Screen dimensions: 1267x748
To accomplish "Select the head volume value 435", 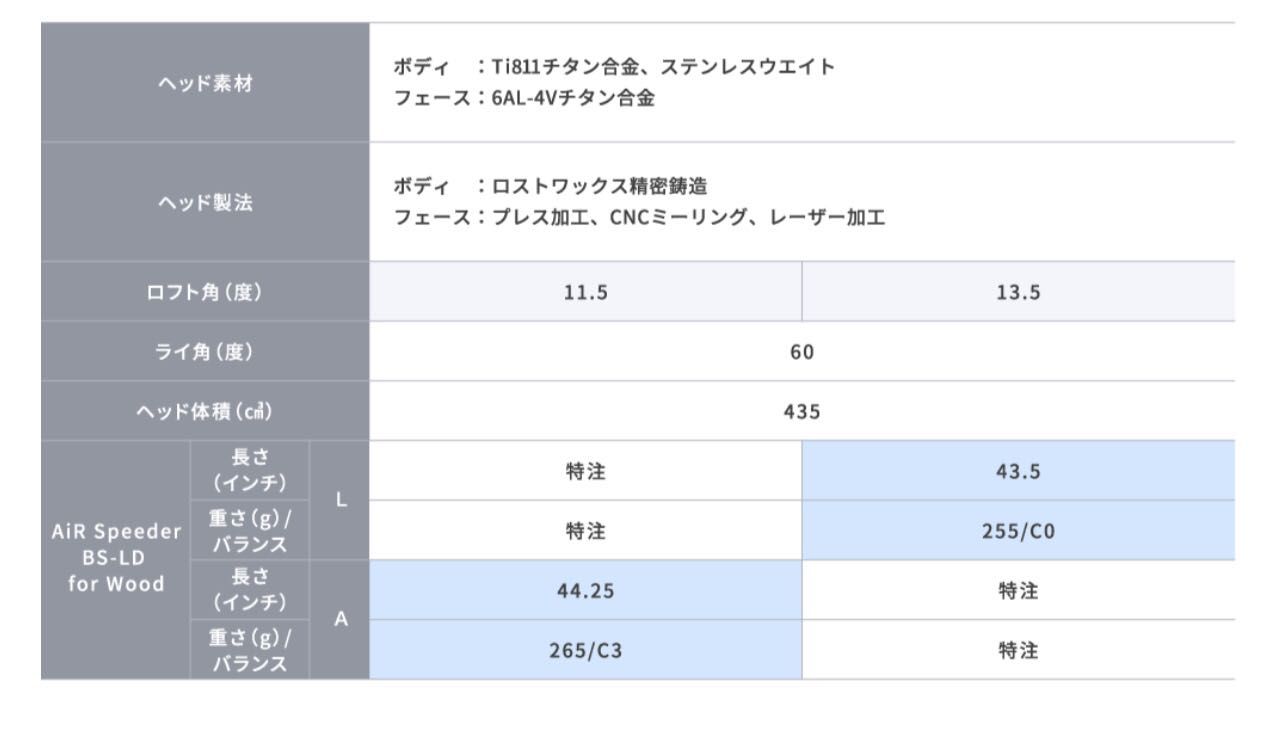I will pos(802,411).
